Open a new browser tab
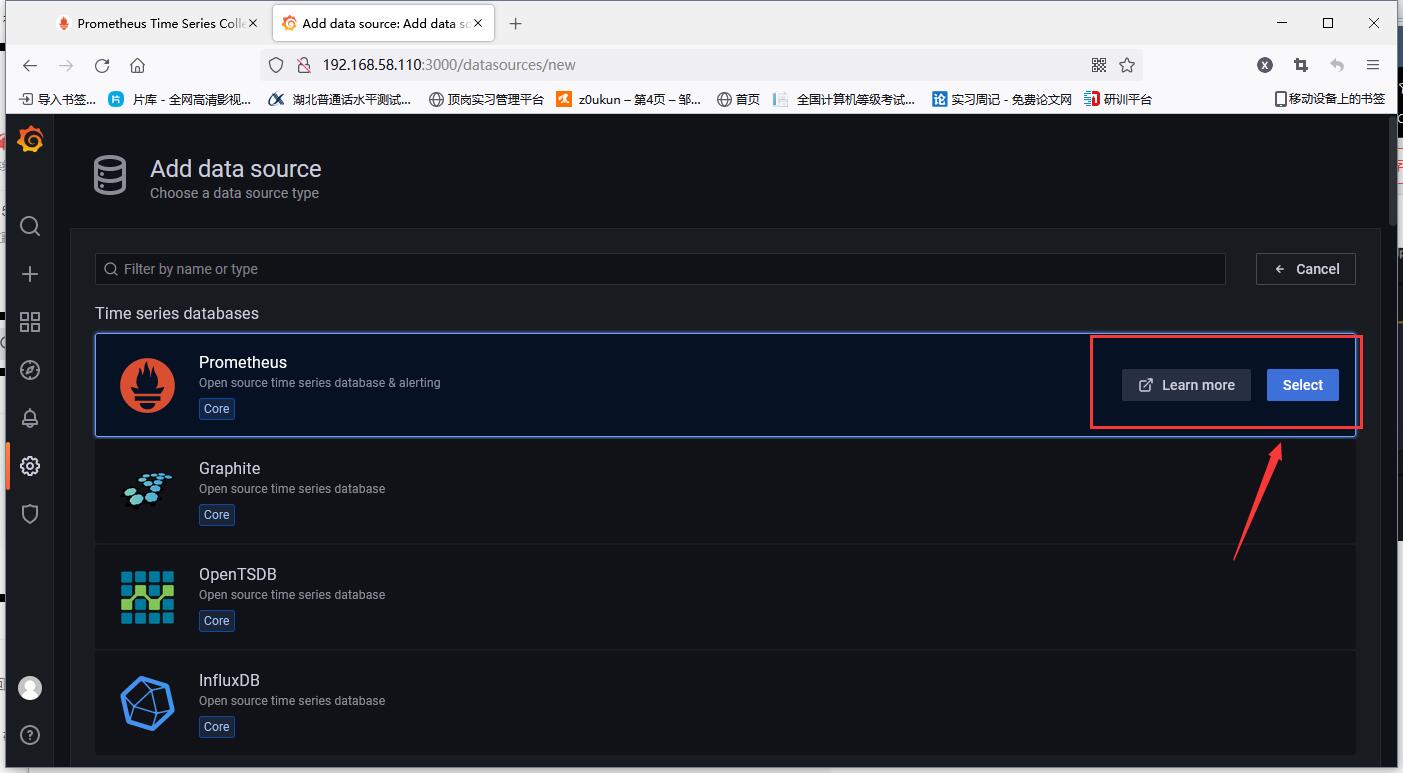This screenshot has width=1403, height=773. tap(516, 23)
